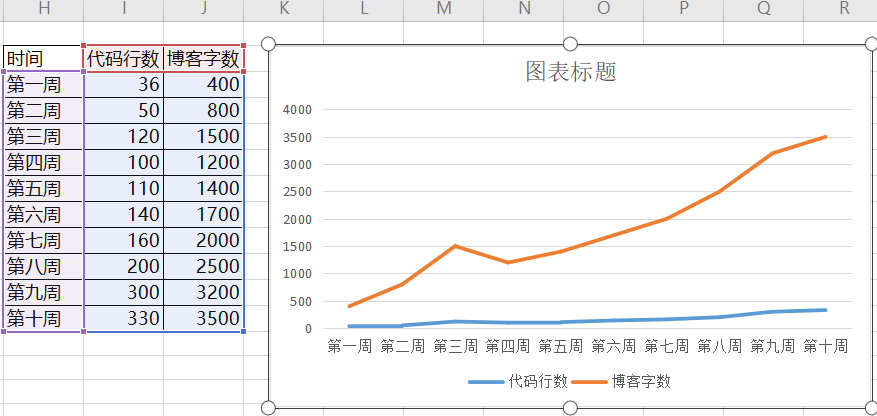Click the 代码行数 legend entry

(518, 381)
